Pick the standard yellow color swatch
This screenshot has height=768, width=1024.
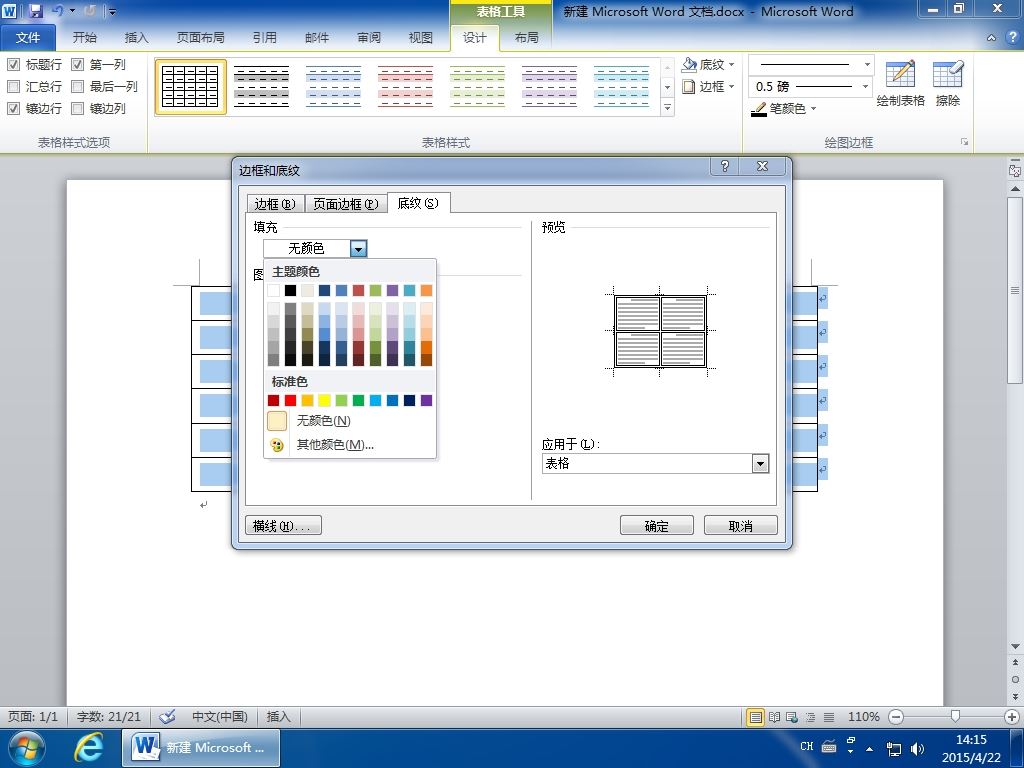coord(325,400)
